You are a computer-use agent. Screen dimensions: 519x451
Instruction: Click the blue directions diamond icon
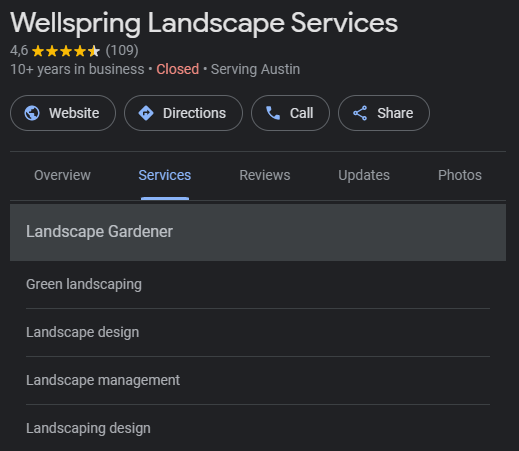(146, 113)
